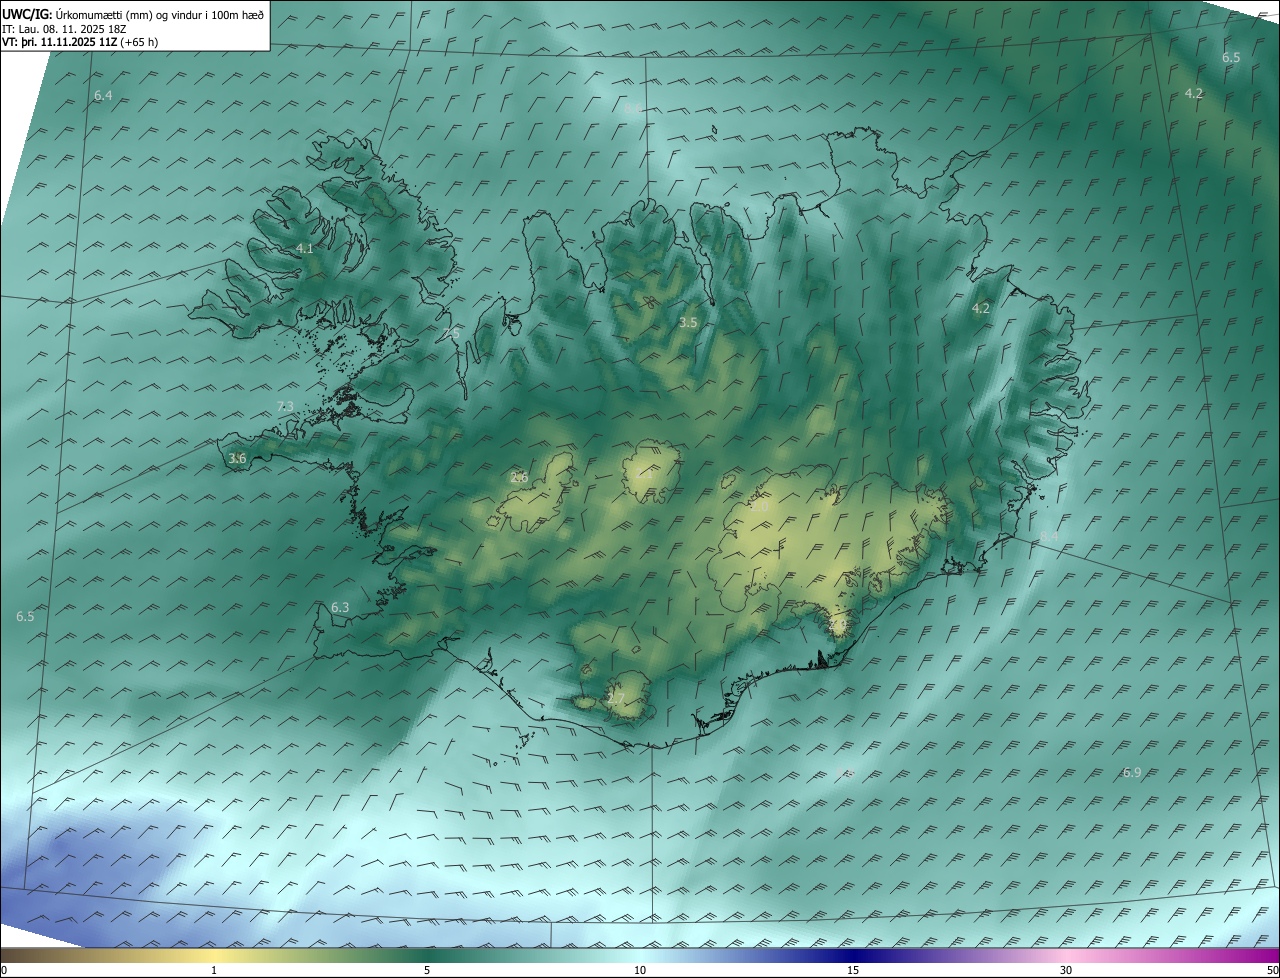Click the "7.3" value on the map
Screen dimensions: 1280x978
285,406
